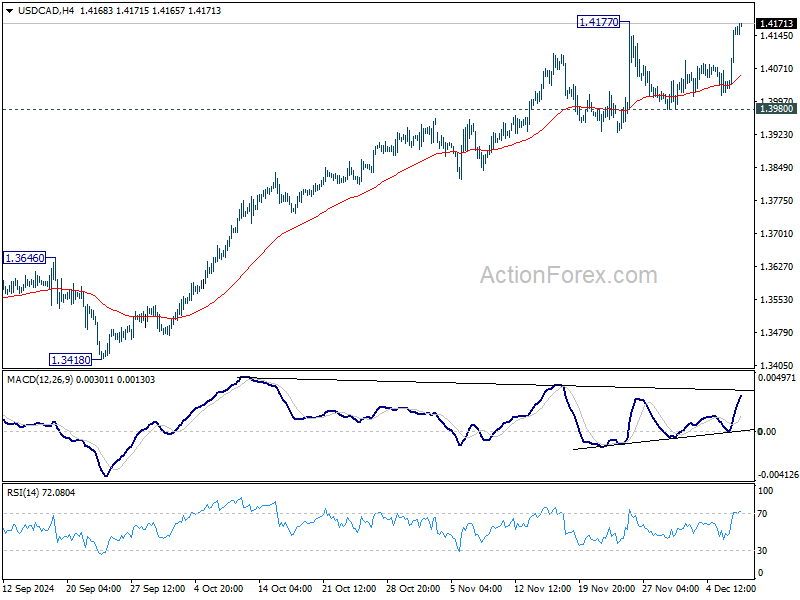Click the 19 Nov 20:00 date label
The width and height of the screenshot is (800, 600).
(x=606, y=589)
